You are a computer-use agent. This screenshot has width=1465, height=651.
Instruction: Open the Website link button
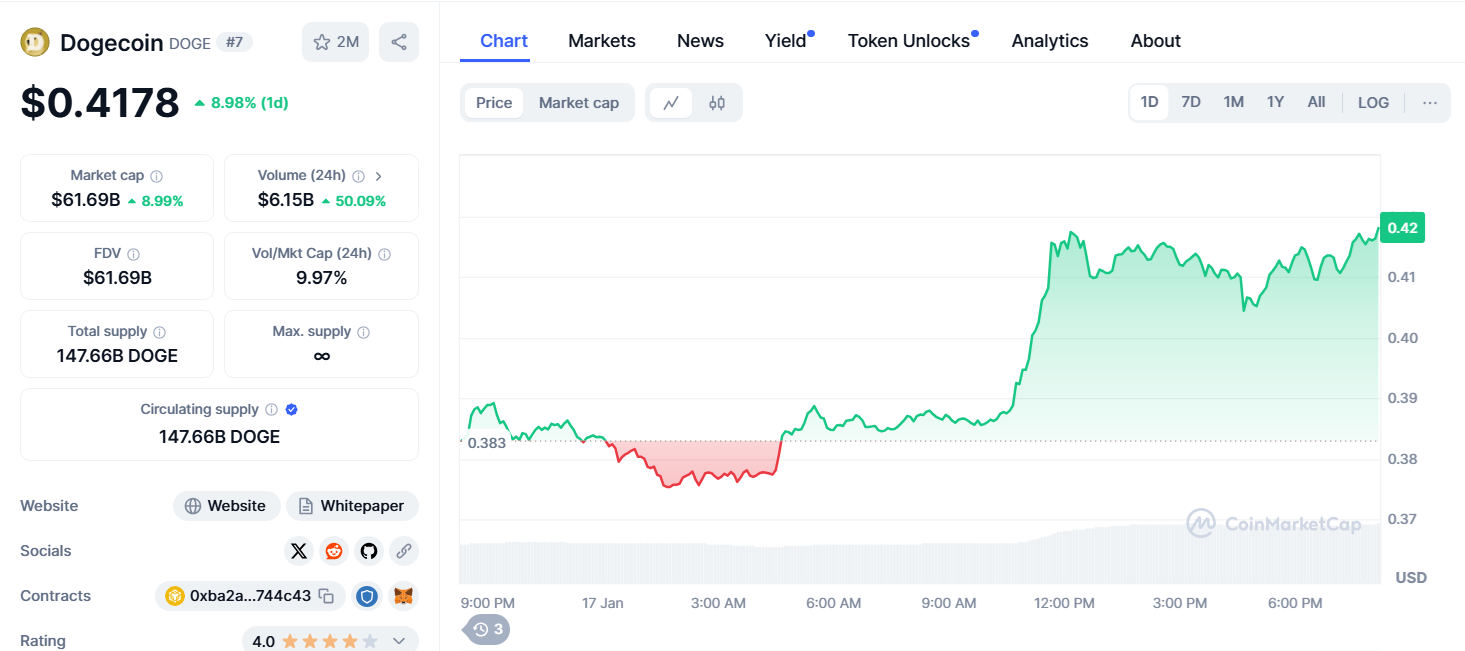pos(226,506)
